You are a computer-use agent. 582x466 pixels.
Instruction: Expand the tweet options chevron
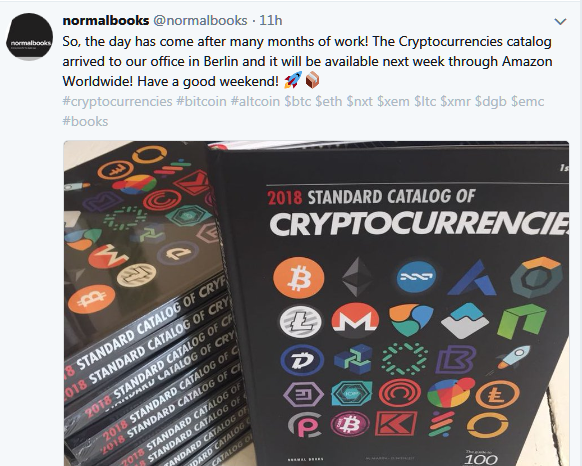[x=560, y=22]
